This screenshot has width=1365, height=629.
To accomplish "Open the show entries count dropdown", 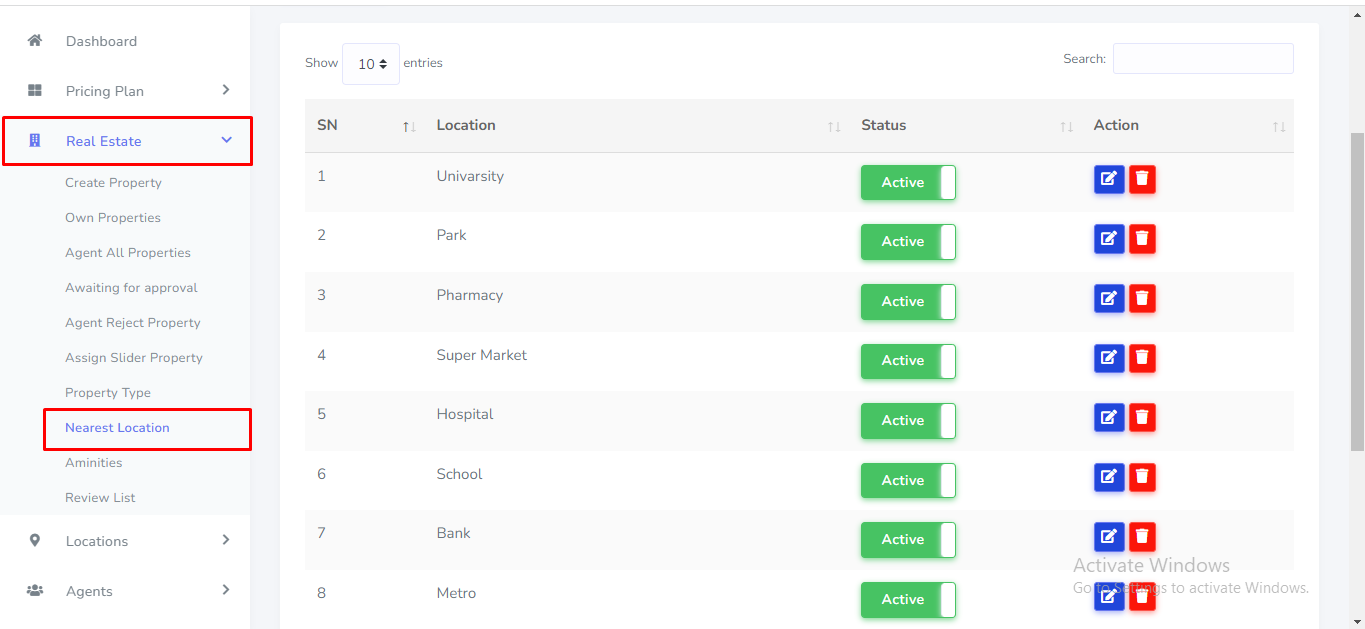I will click(x=371, y=64).
